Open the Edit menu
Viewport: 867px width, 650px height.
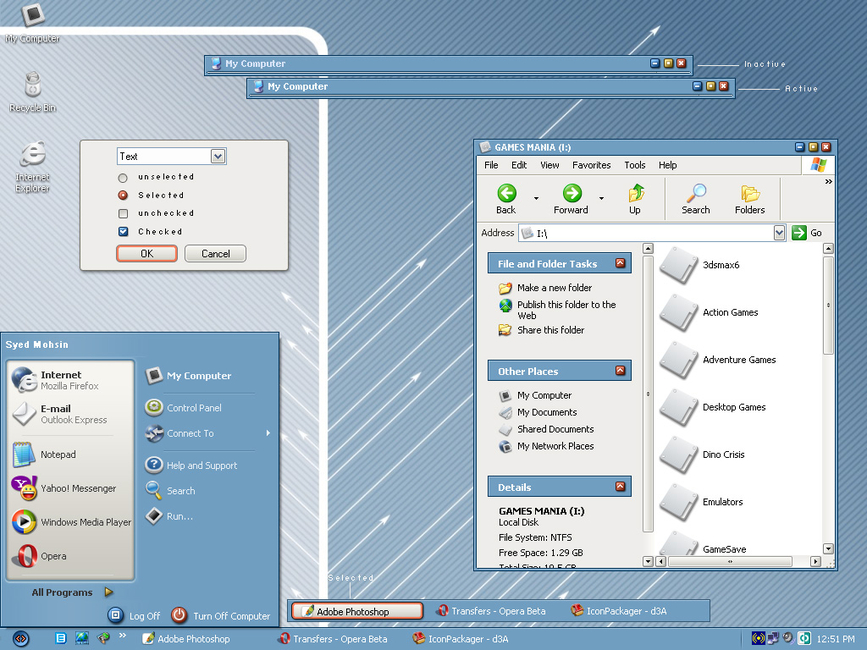[519, 165]
